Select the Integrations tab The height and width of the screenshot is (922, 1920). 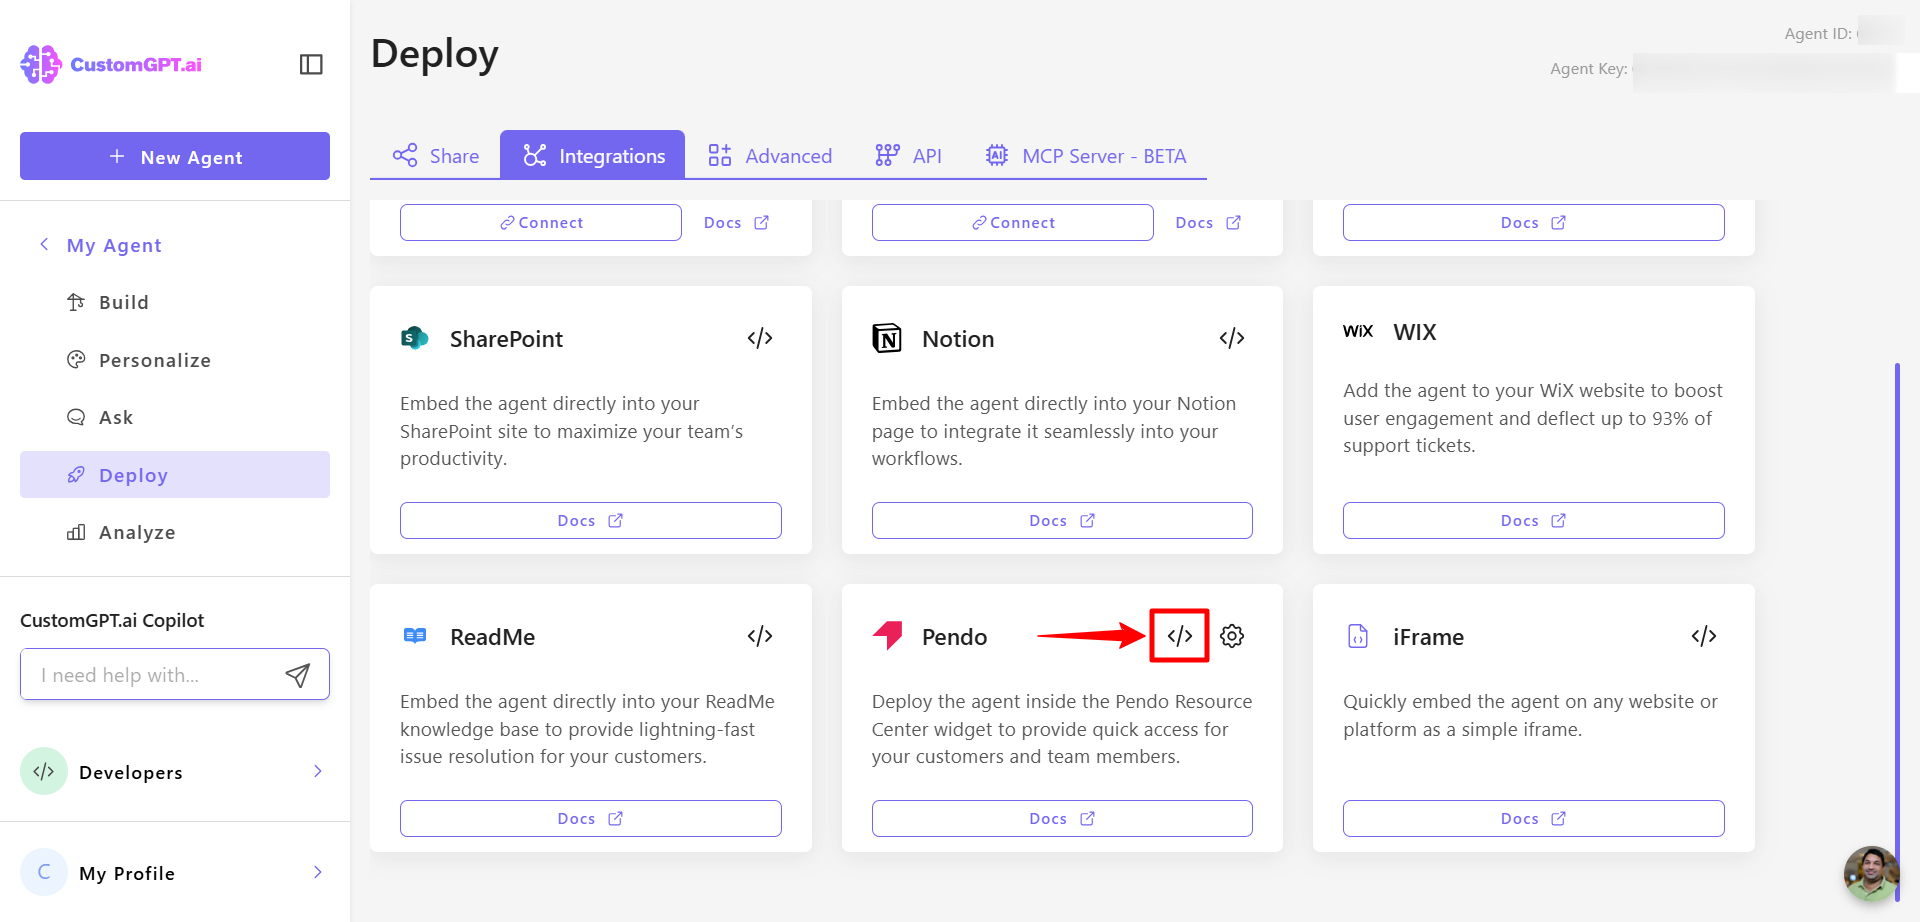click(x=593, y=155)
